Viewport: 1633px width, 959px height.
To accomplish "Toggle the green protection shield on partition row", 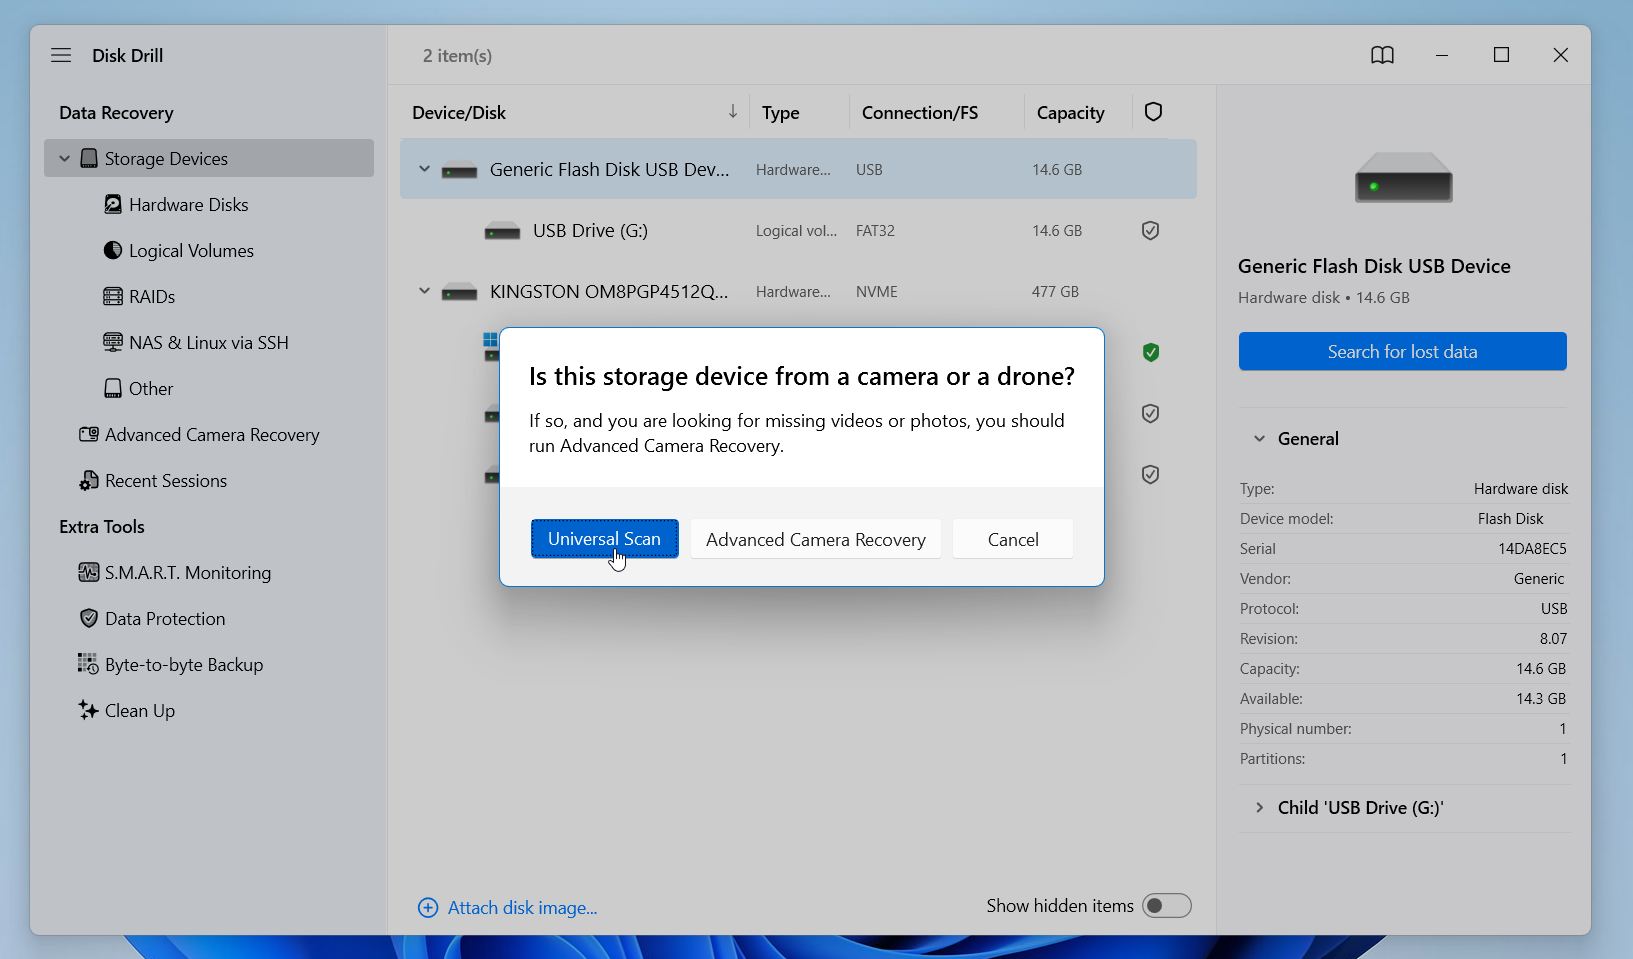I will tap(1150, 352).
